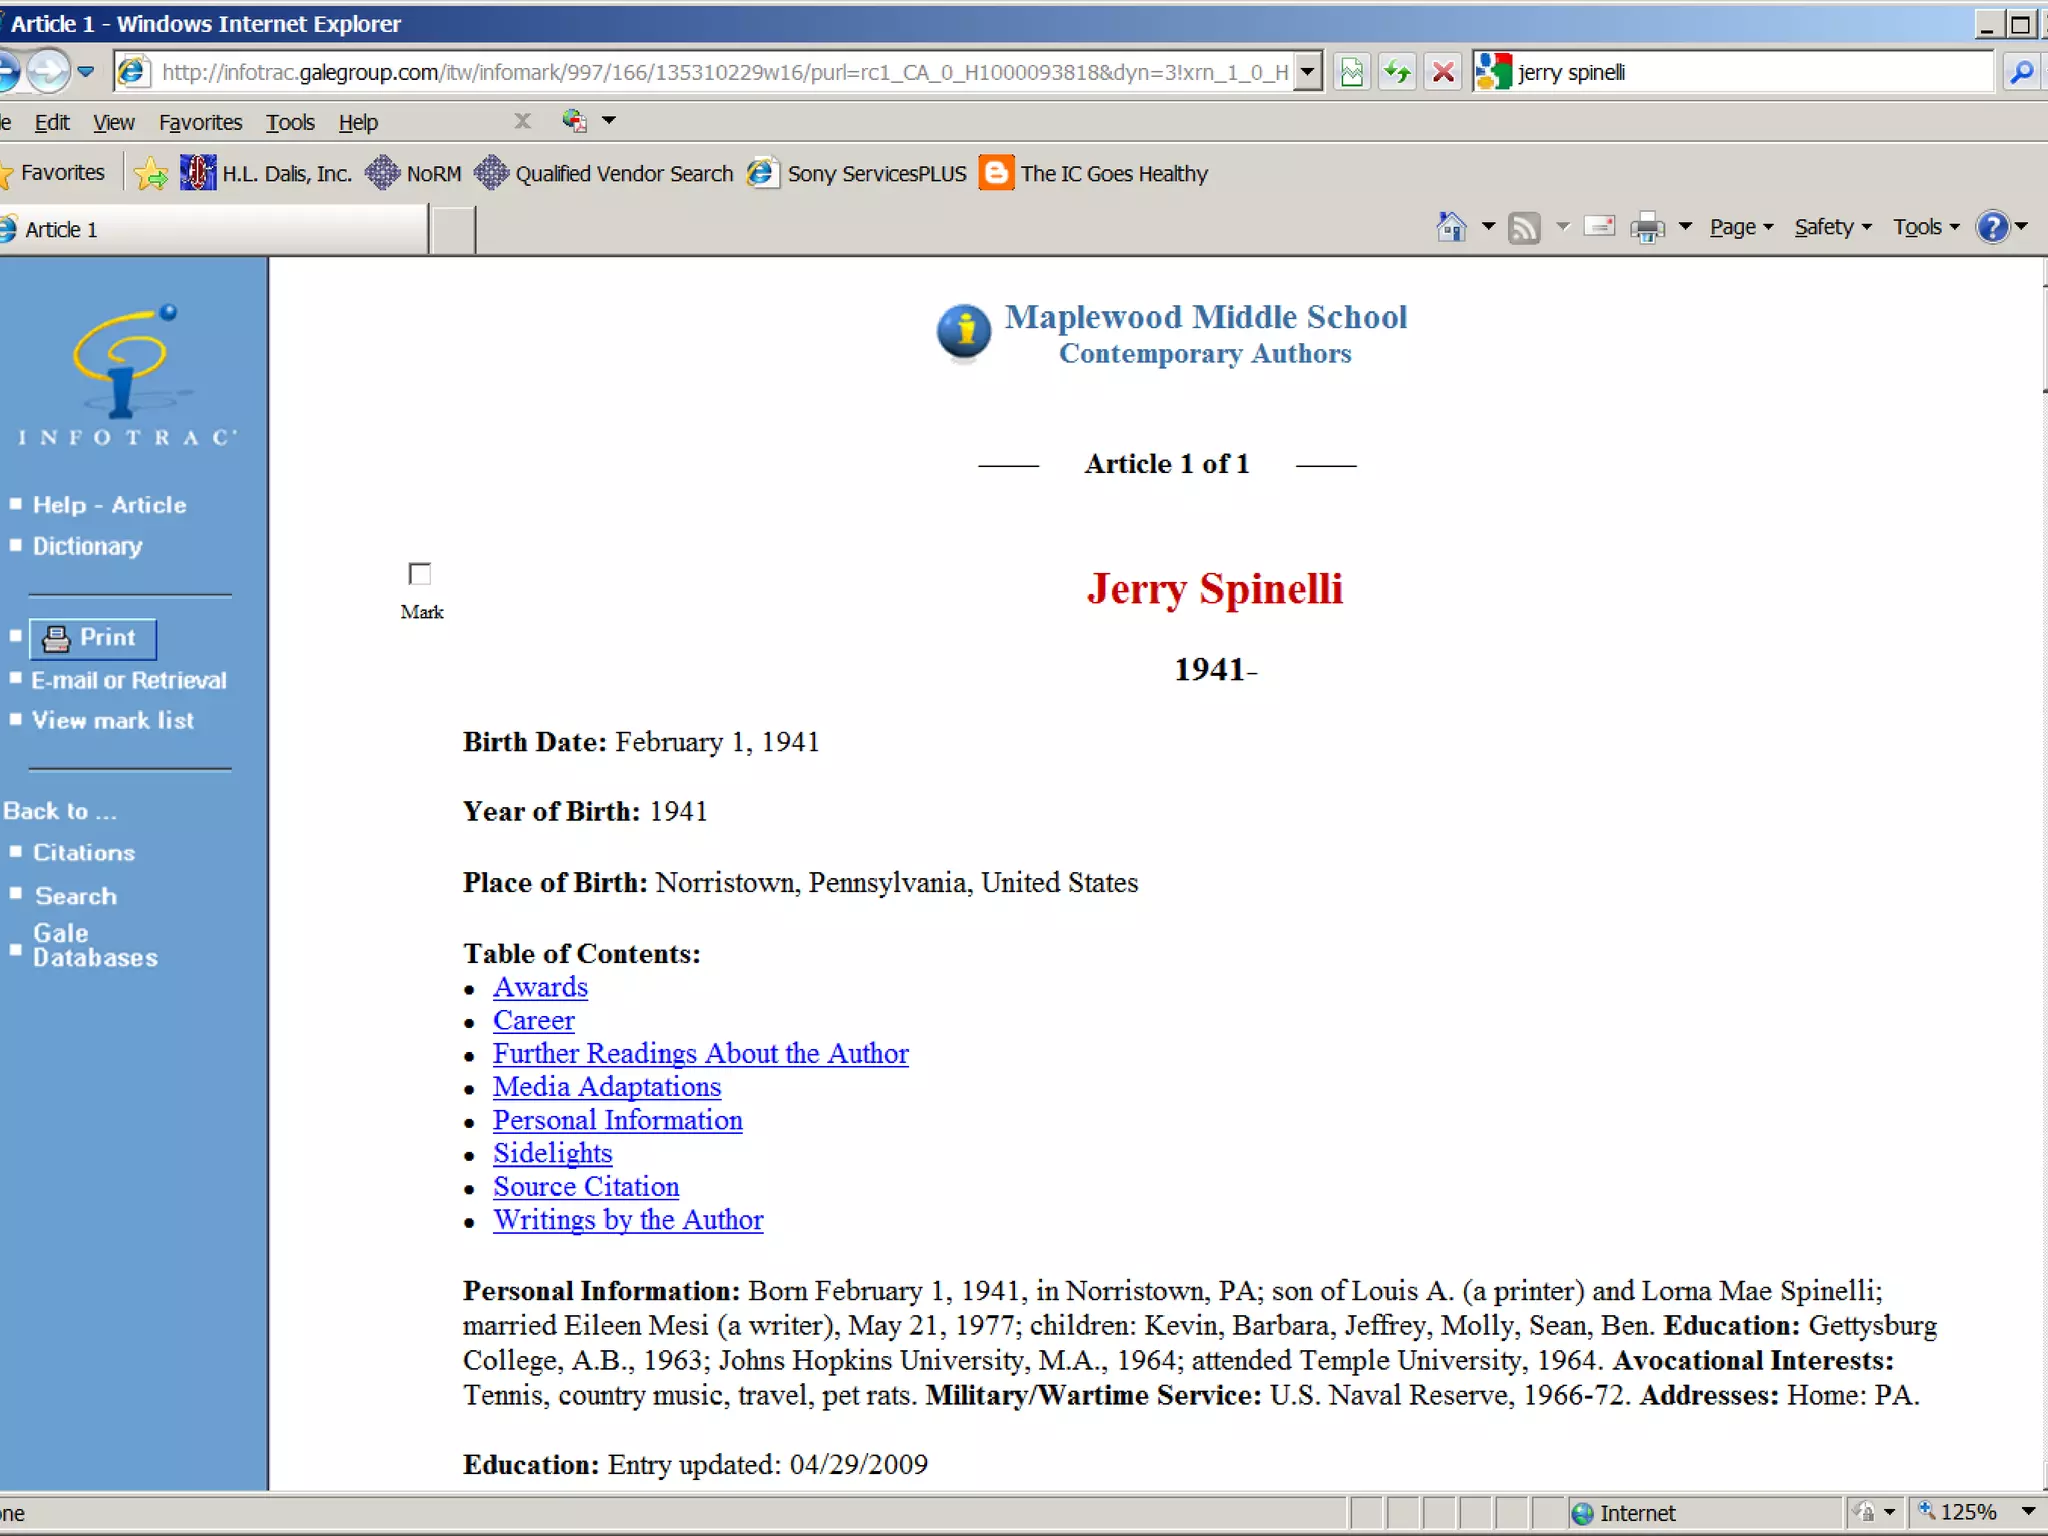
Task: Click the RSS feeds icon
Action: pyautogui.click(x=1524, y=228)
